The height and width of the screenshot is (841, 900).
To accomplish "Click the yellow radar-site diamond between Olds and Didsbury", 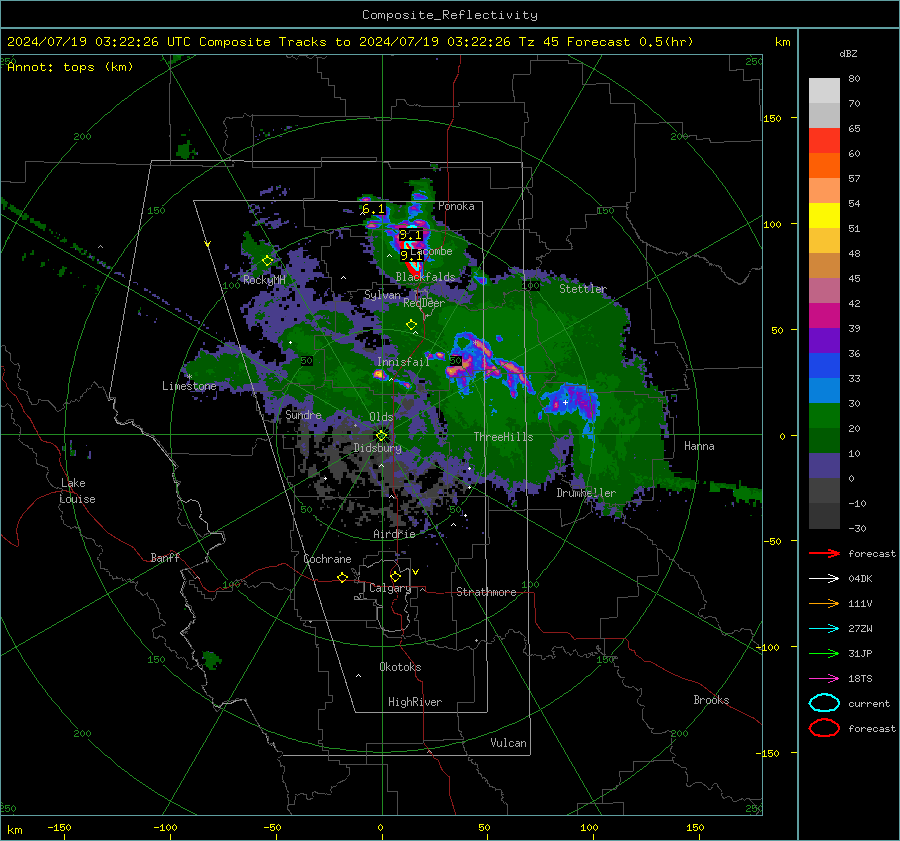I will pyautogui.click(x=381, y=435).
